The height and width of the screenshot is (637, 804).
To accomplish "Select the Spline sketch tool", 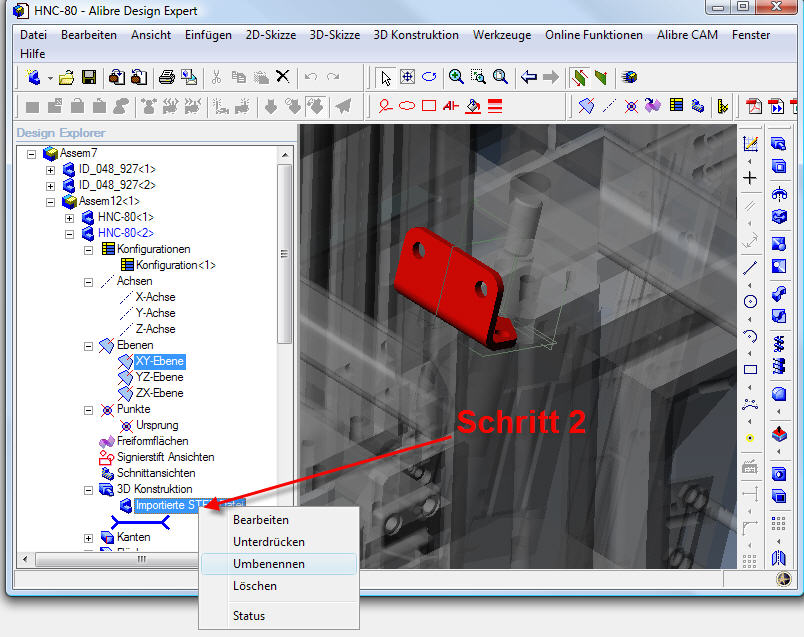I will (x=750, y=405).
